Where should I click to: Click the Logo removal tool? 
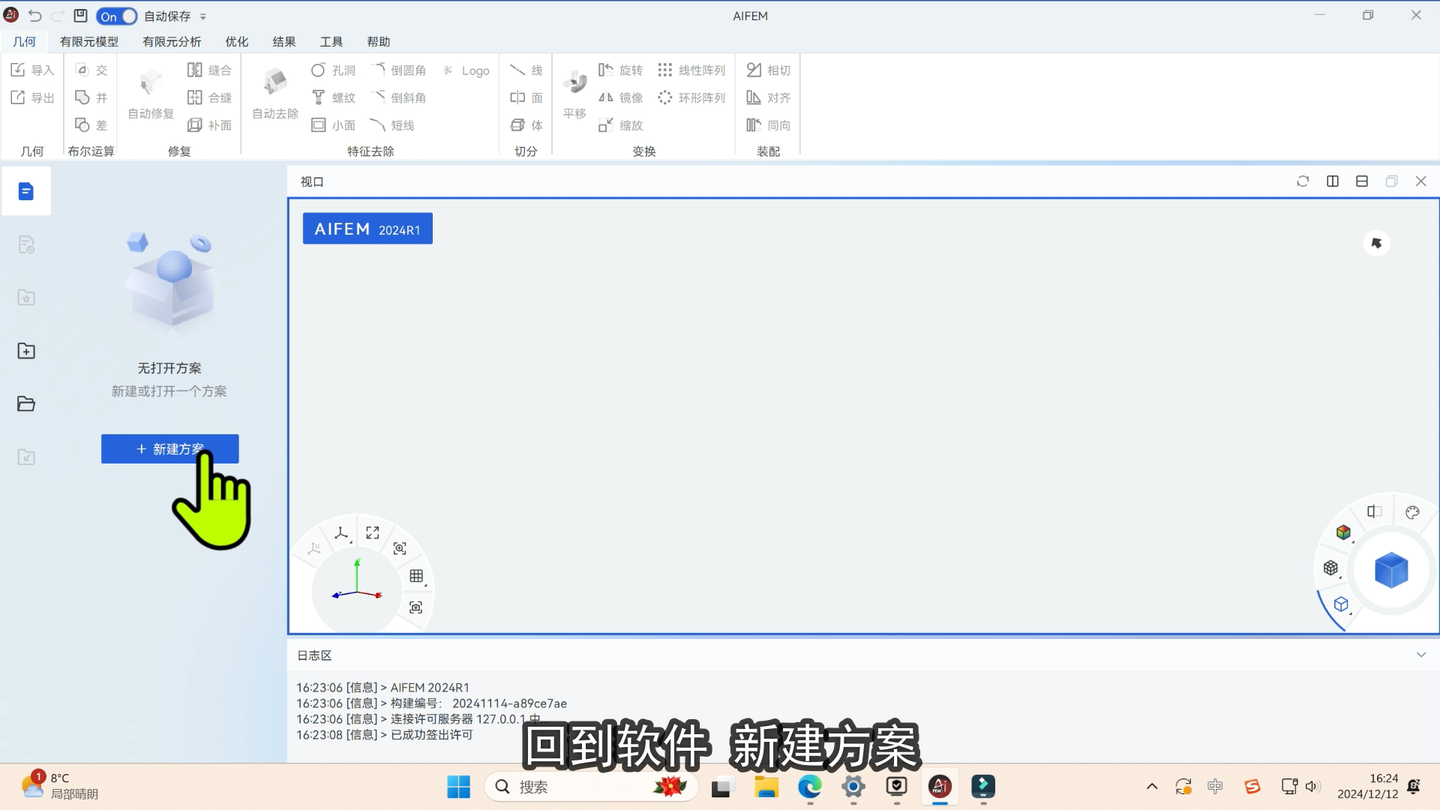466,70
